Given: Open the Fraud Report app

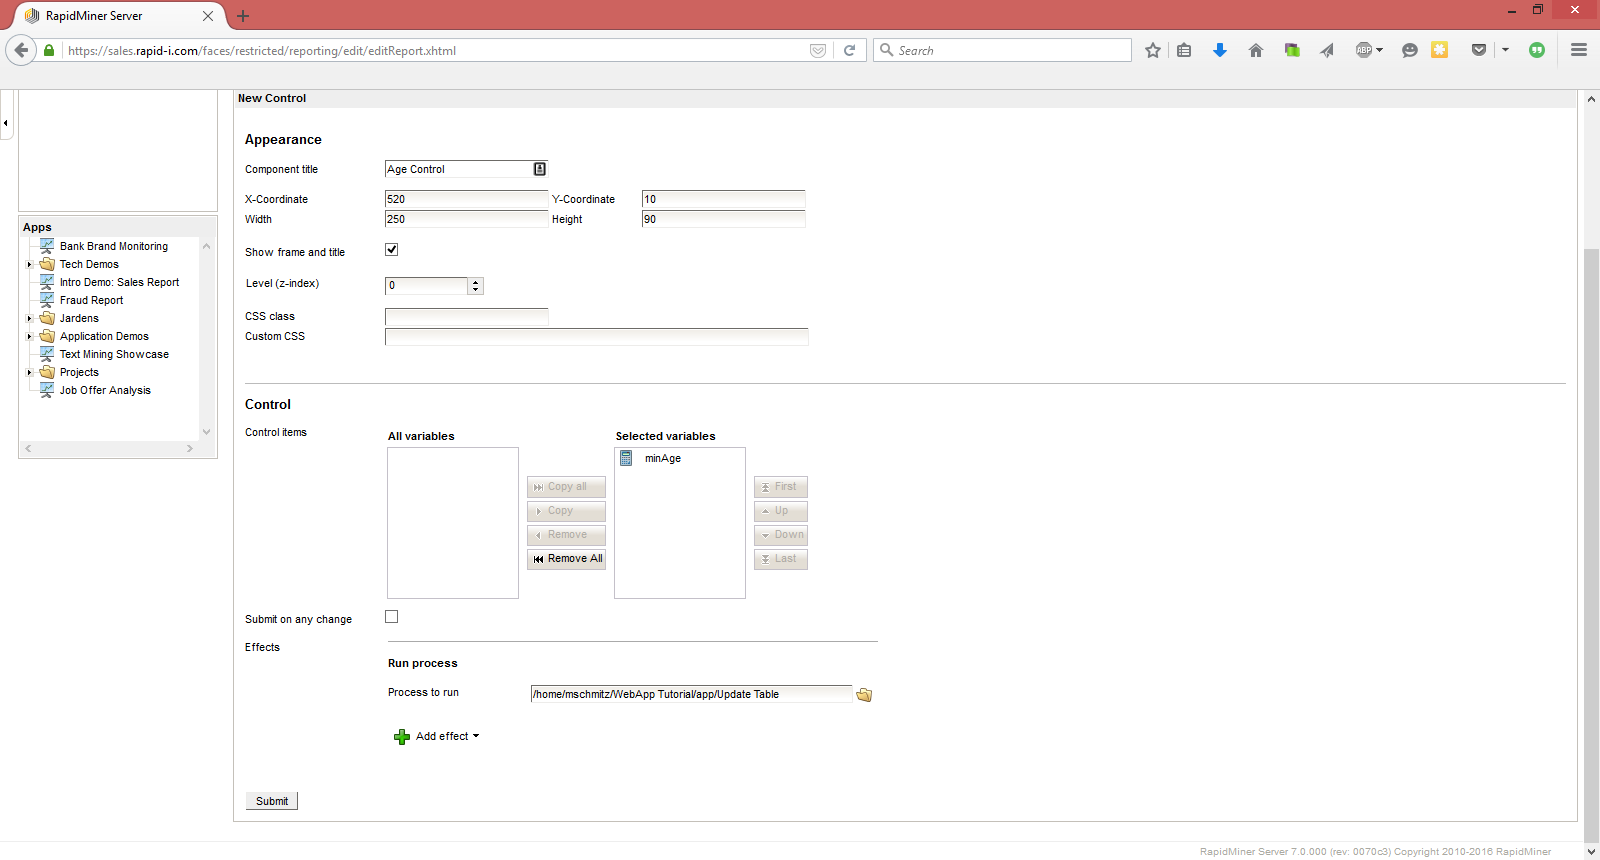Looking at the screenshot, I should pyautogui.click(x=91, y=300).
